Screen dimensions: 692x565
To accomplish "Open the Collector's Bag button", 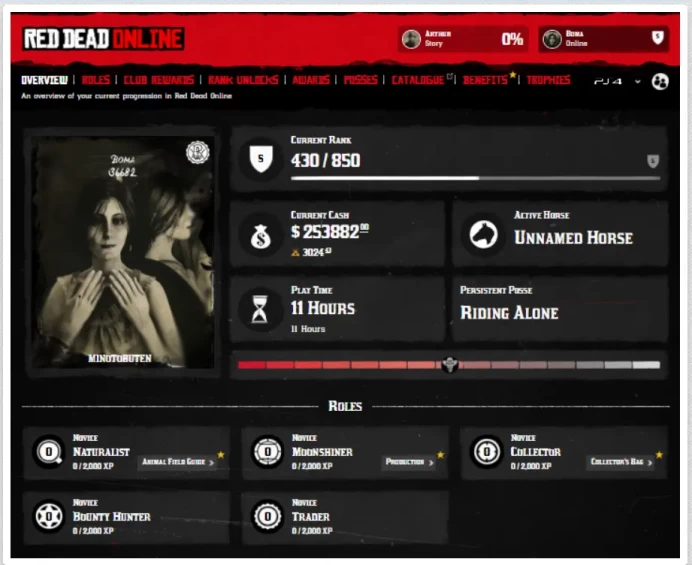I will click(x=621, y=462).
